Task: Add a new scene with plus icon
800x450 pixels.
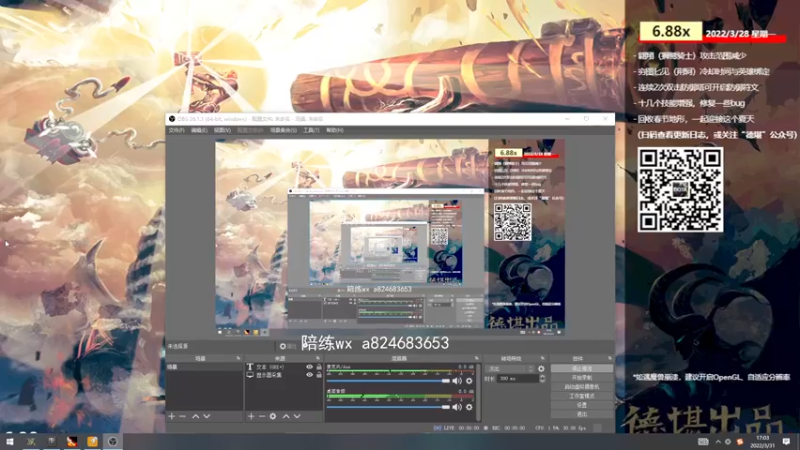Action: [171, 416]
